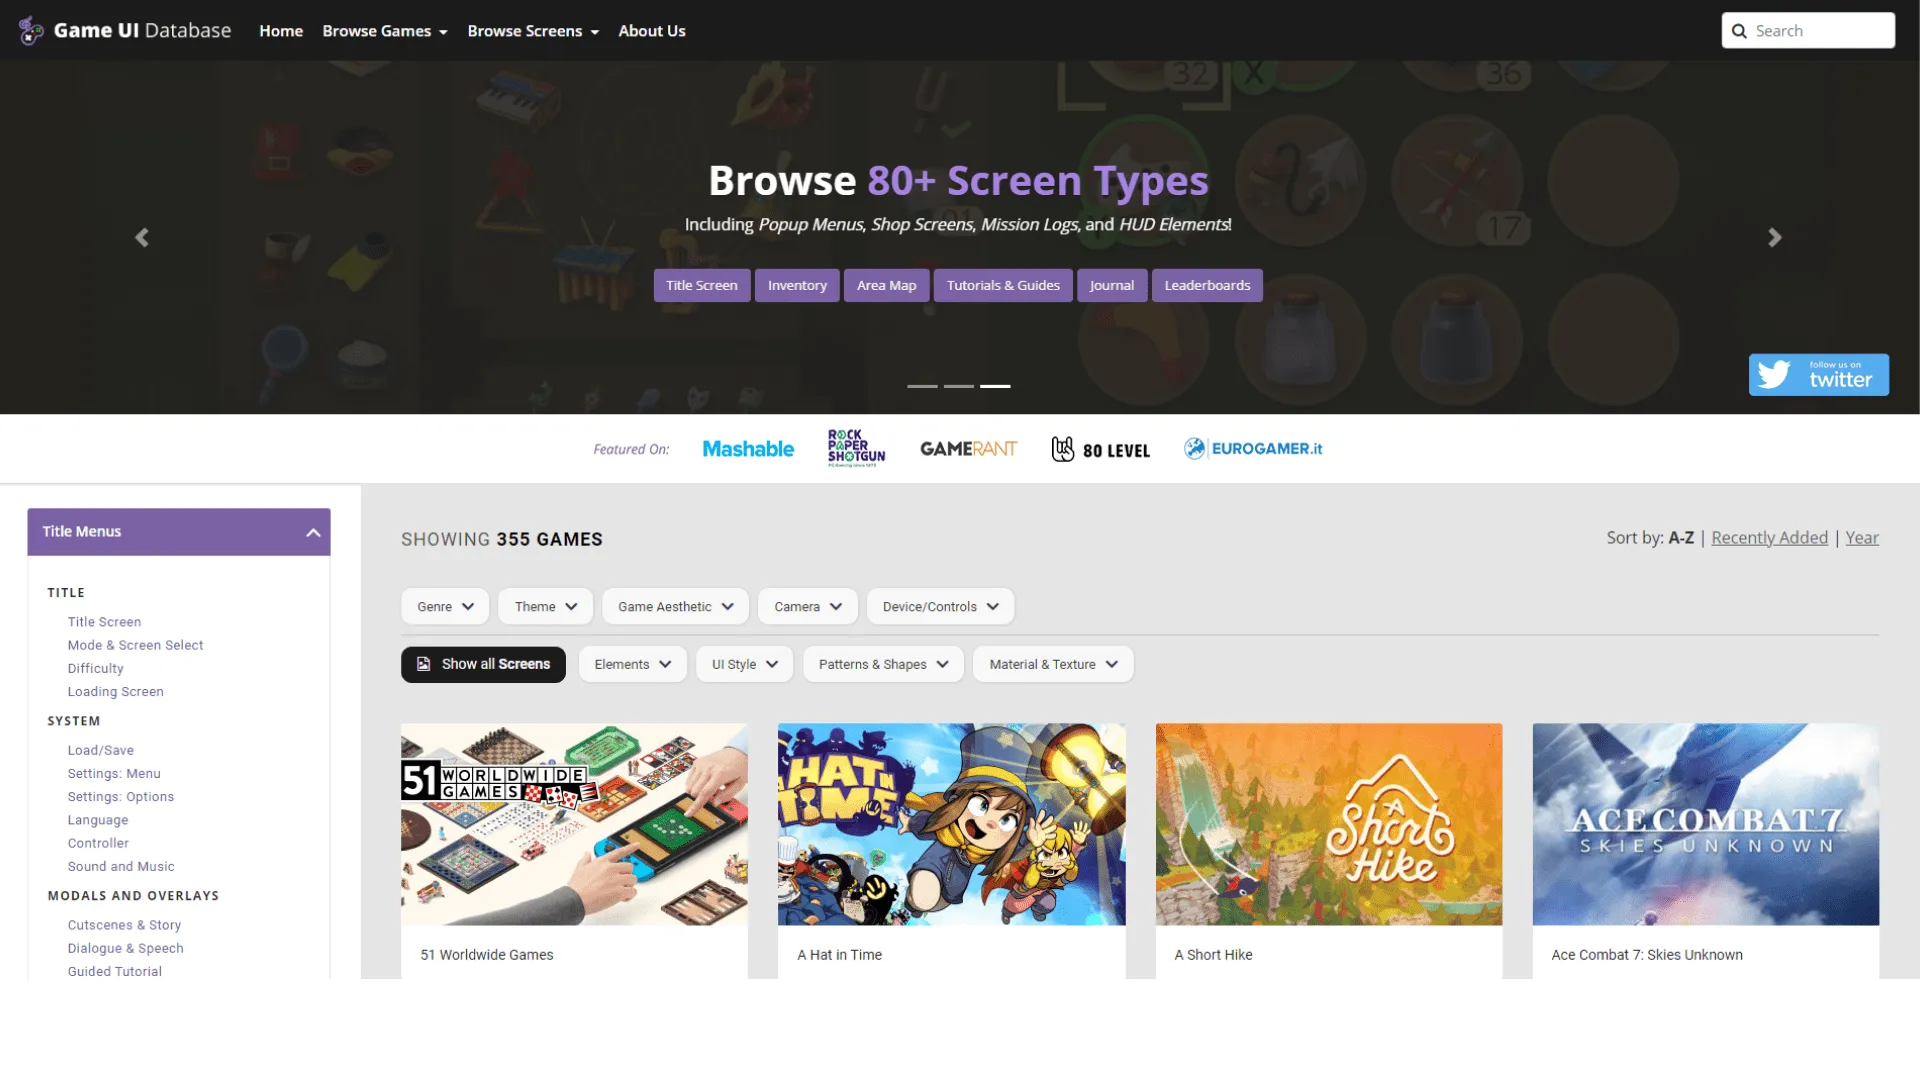Select the first carousel indicator dash

[x=922, y=386]
